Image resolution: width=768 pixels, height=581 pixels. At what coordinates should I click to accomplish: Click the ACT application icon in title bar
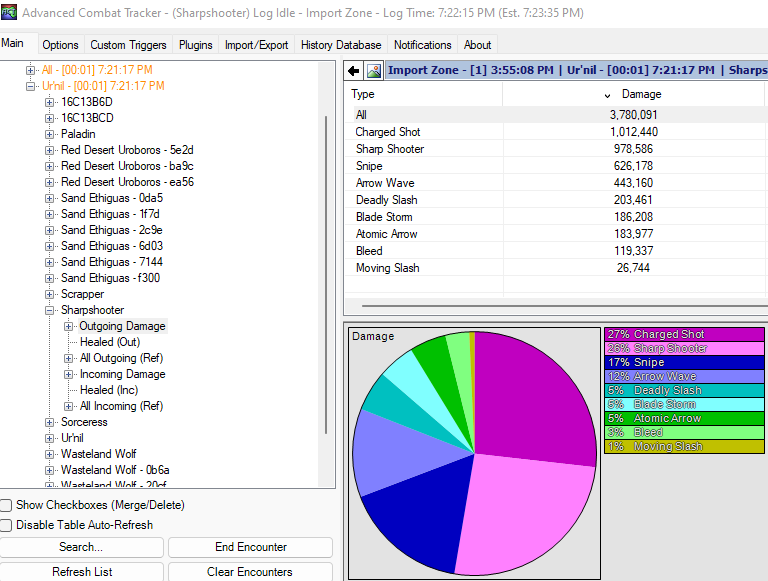[9, 12]
